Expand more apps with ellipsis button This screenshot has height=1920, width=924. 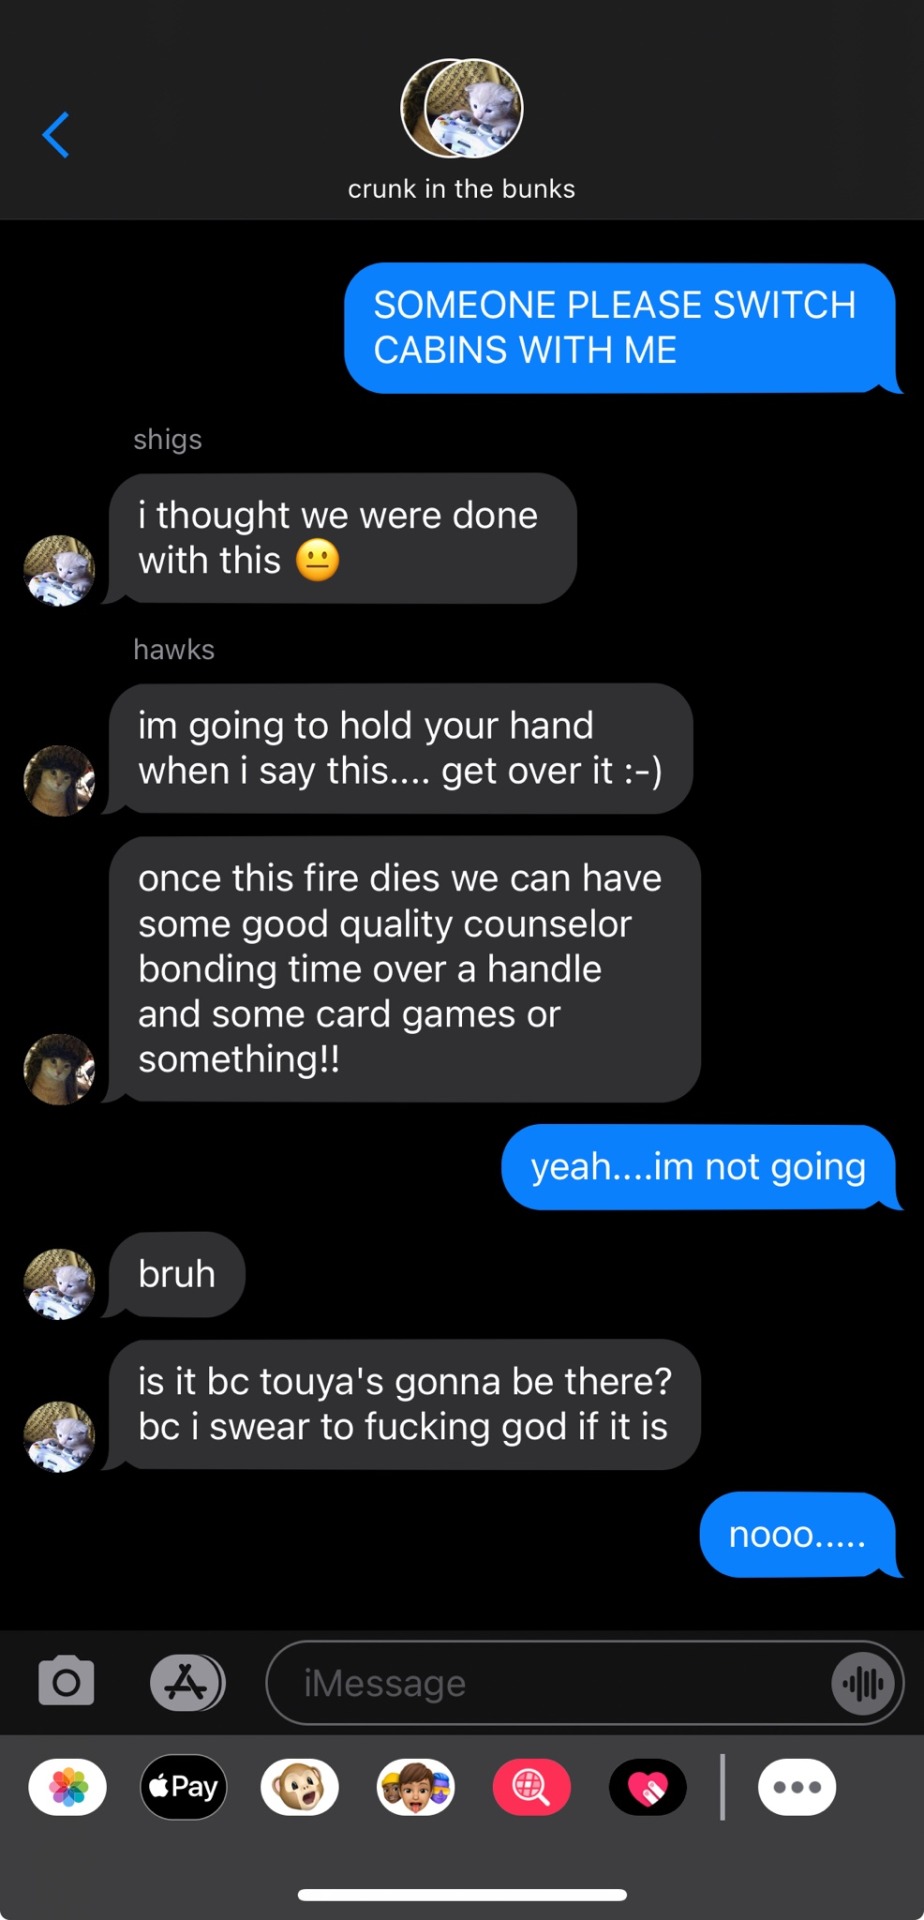point(797,1787)
